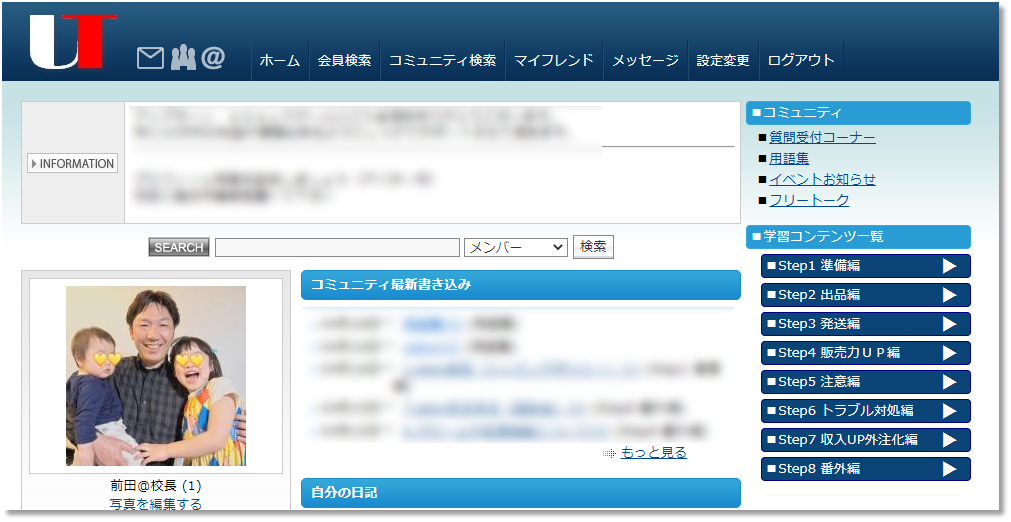Click the もっと見る link
Image resolution: width=1011 pixels, height=522 pixels.
pyautogui.click(x=653, y=453)
